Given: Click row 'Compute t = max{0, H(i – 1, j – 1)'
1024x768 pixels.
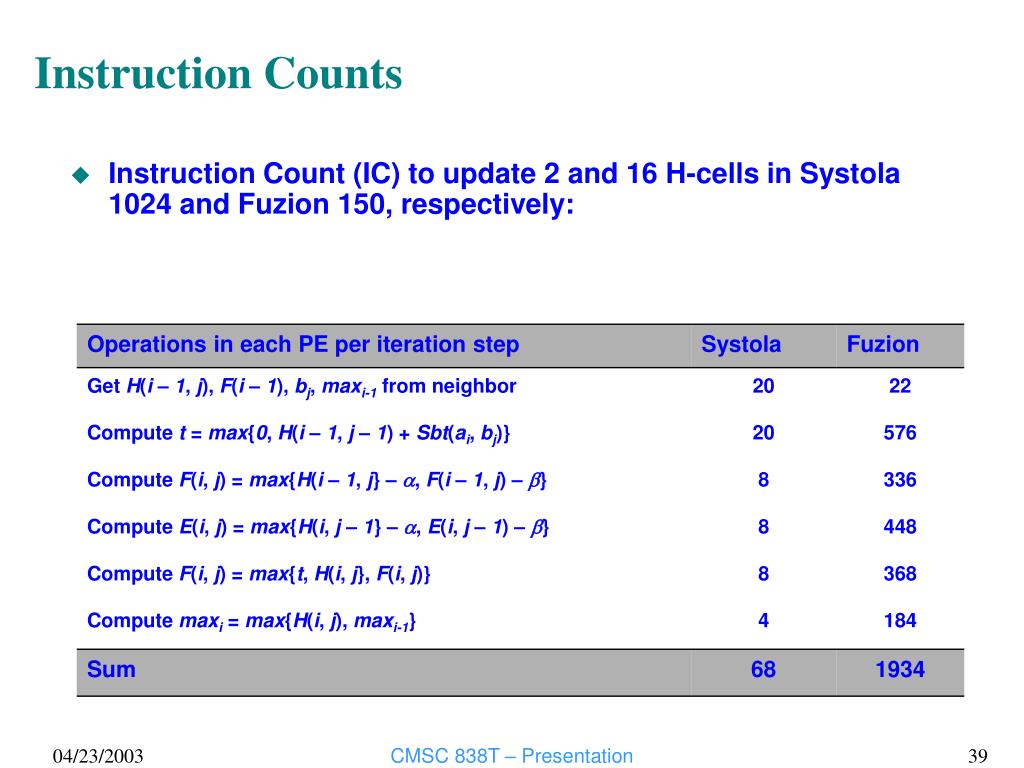Looking at the screenshot, I should click(298, 434).
